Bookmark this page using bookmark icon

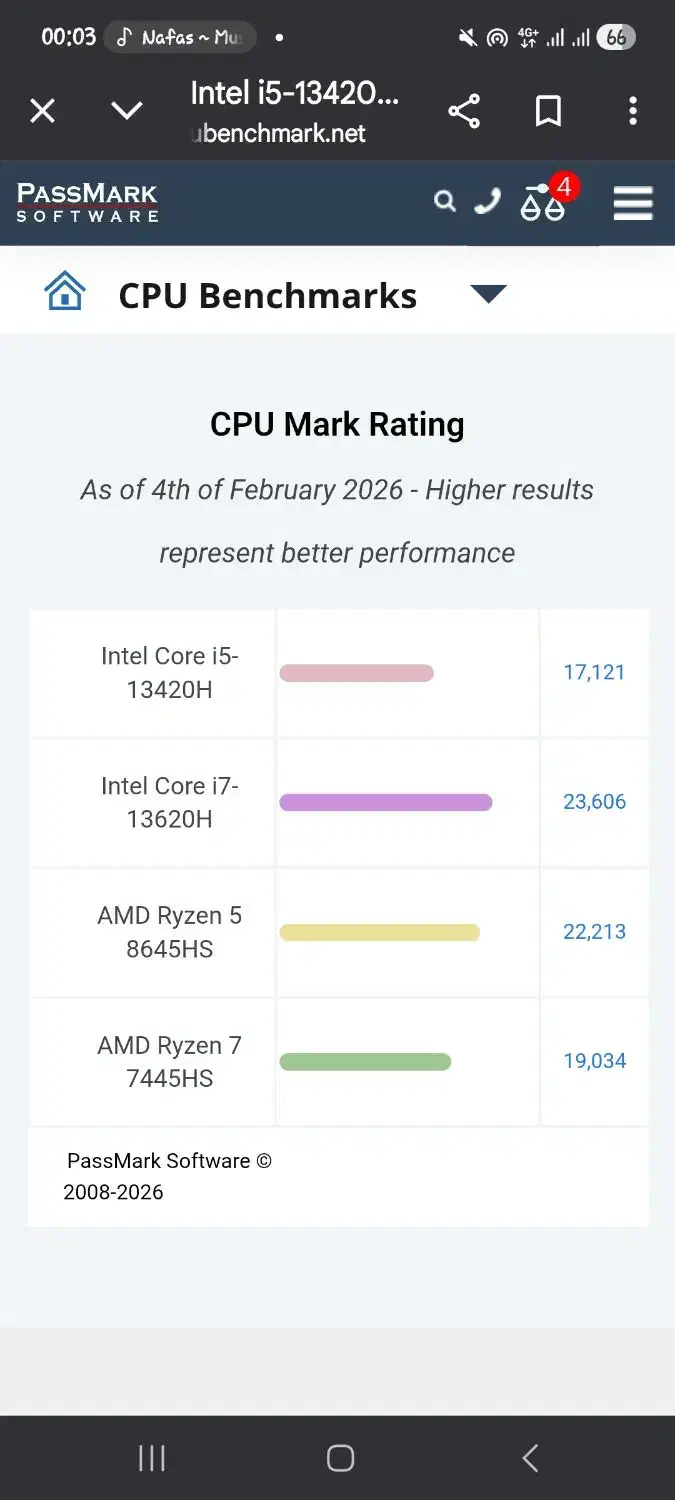(x=548, y=110)
